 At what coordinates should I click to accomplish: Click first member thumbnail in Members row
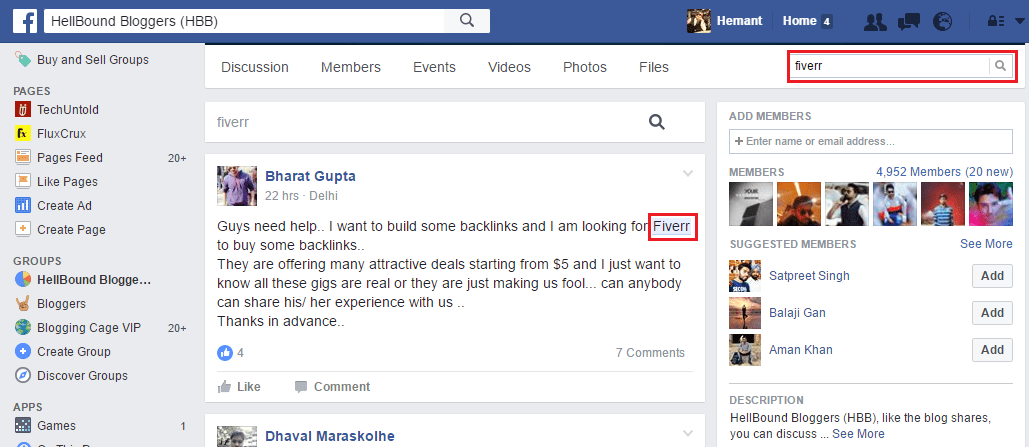click(x=750, y=203)
